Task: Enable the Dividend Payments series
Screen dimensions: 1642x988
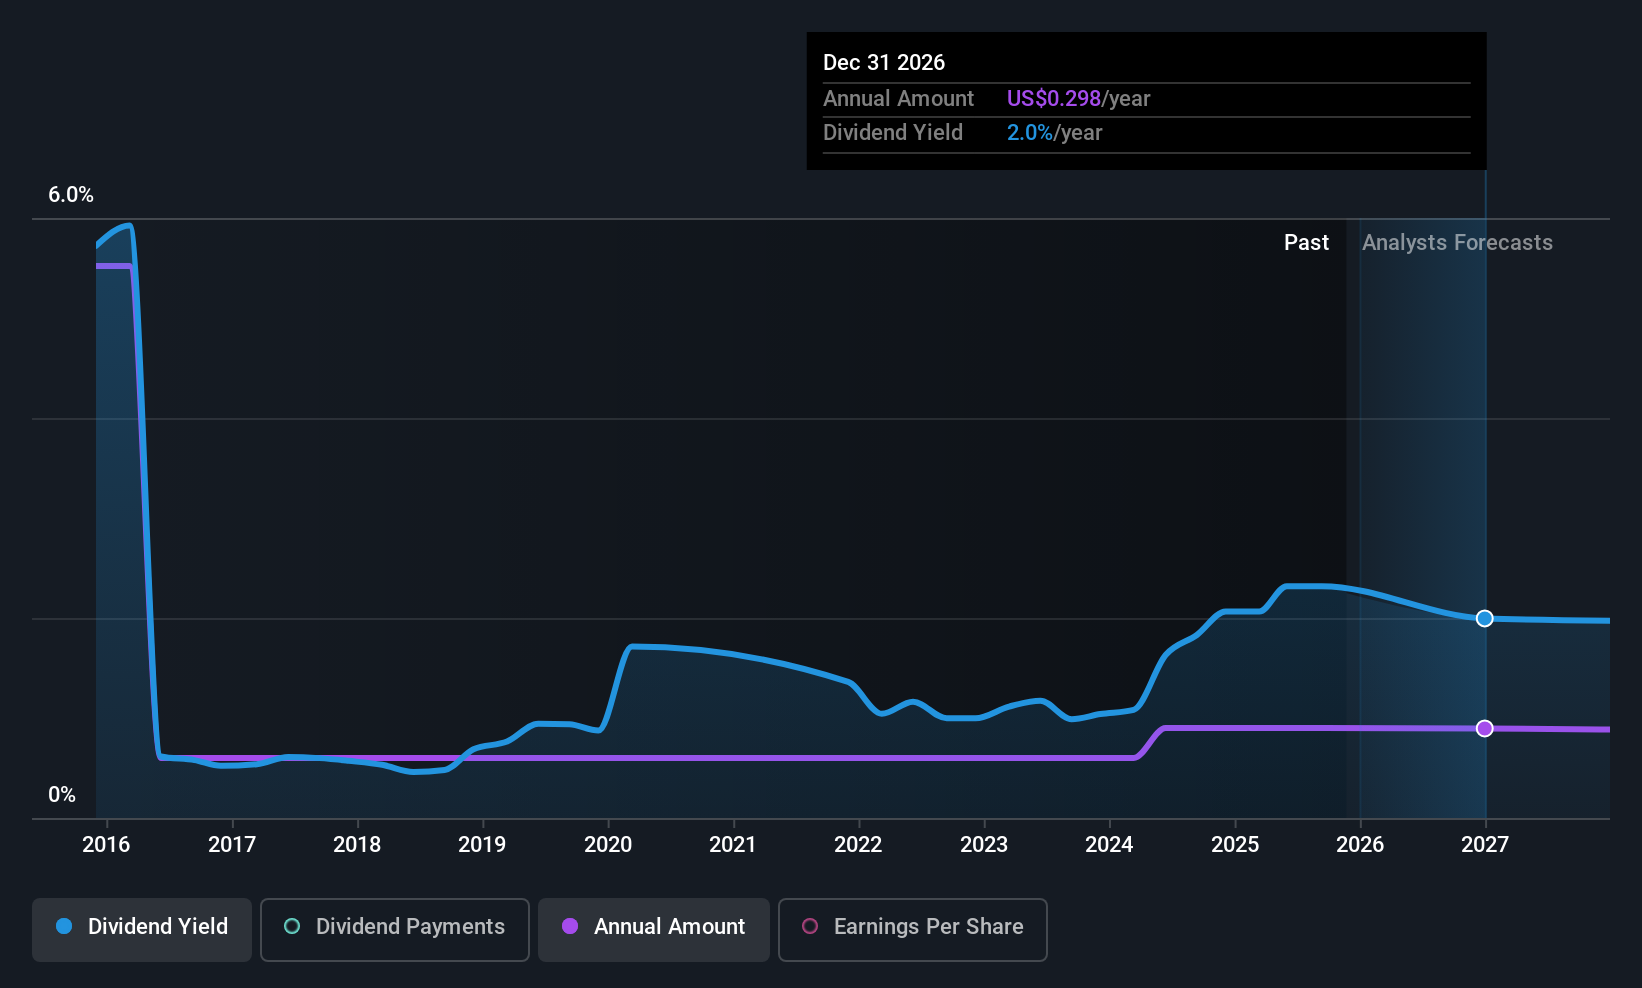Action: coord(395,929)
